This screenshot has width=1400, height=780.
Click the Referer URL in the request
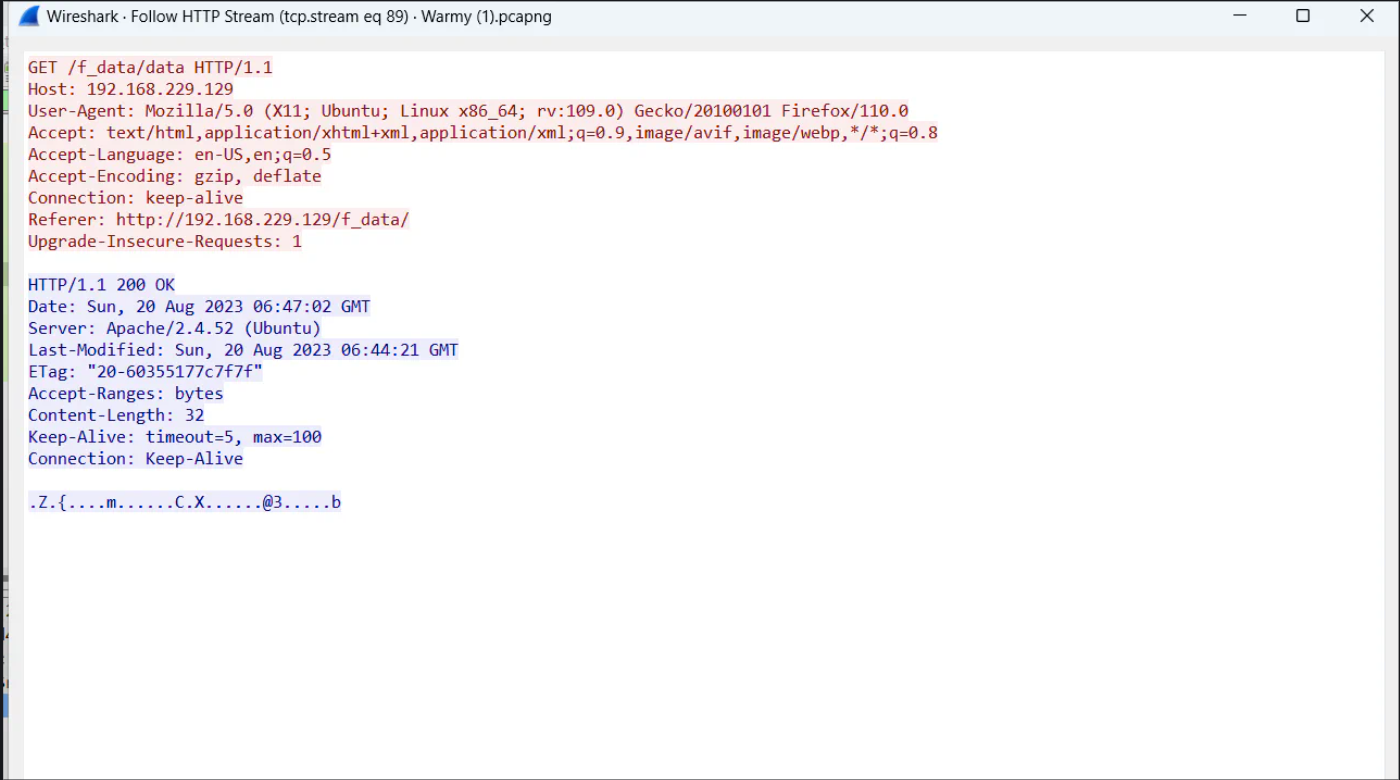click(x=262, y=220)
